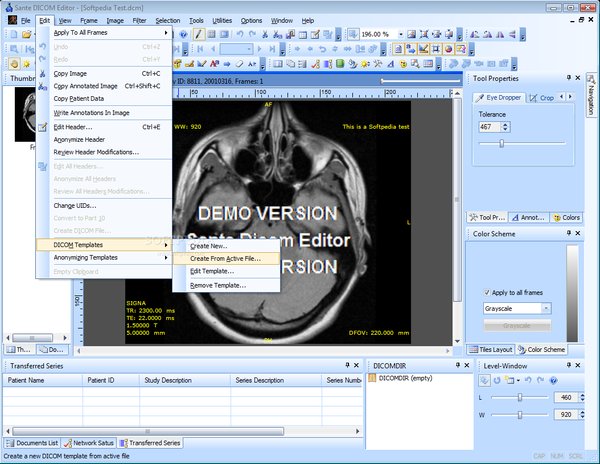Close the Color Scheme panel

coord(577,234)
